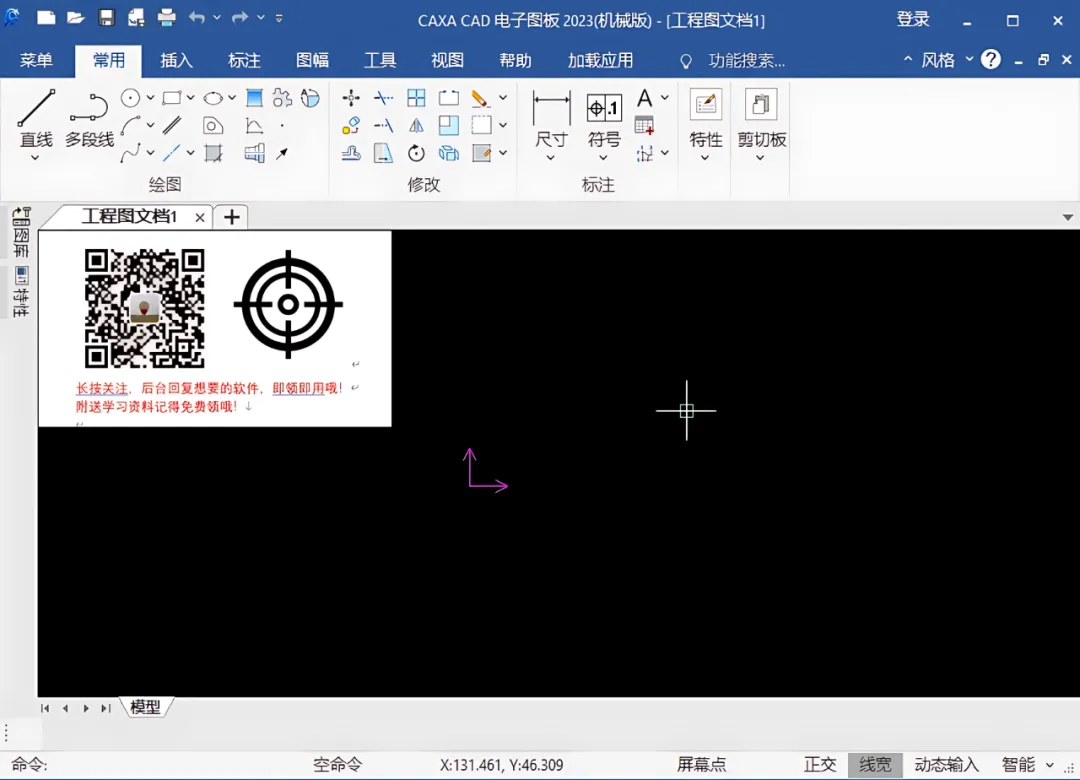Open the 符号 symbol dropdown
The height and width of the screenshot is (780, 1080).
pos(603,158)
